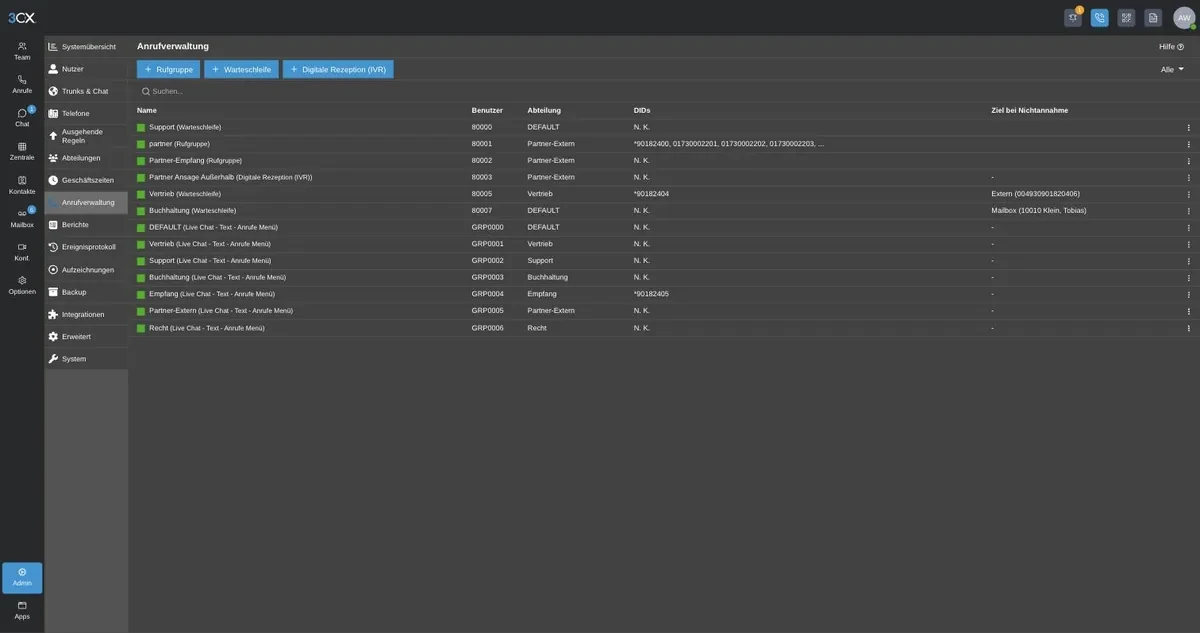The width and height of the screenshot is (1200, 633).
Task: Click the blue plus Warteschleife toolbar button
Action: [241, 69]
